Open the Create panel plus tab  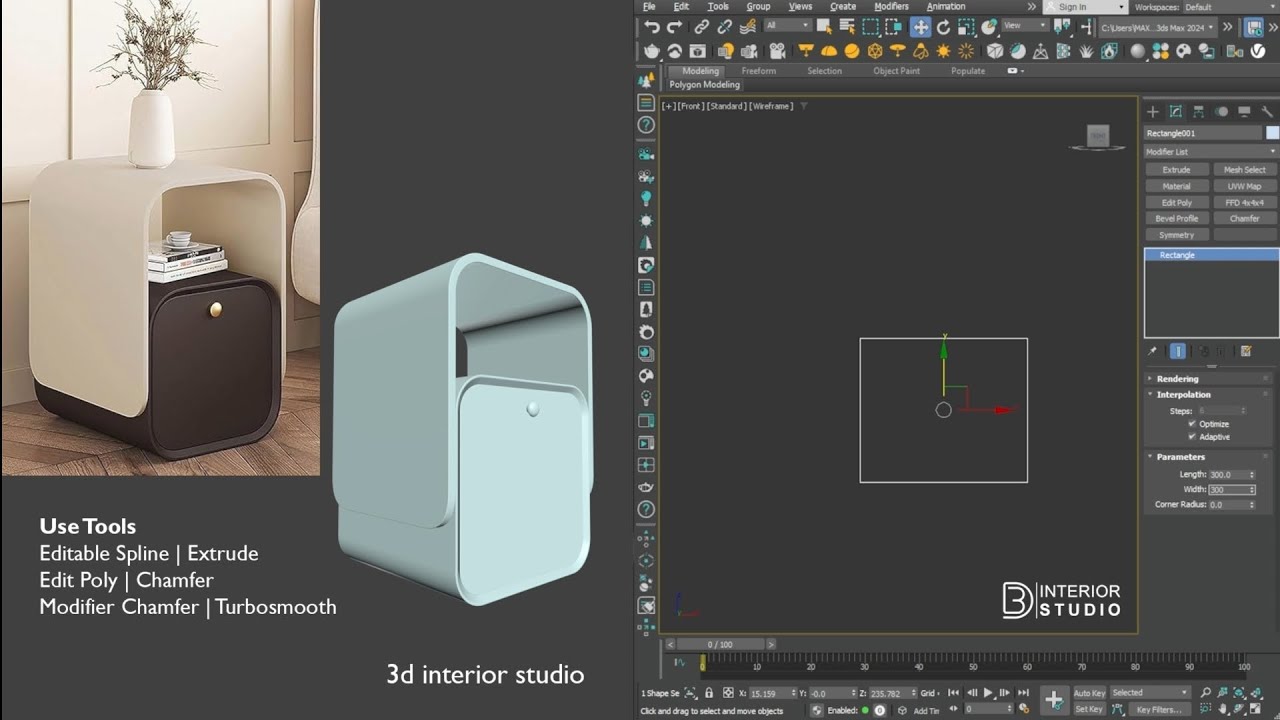1153,112
